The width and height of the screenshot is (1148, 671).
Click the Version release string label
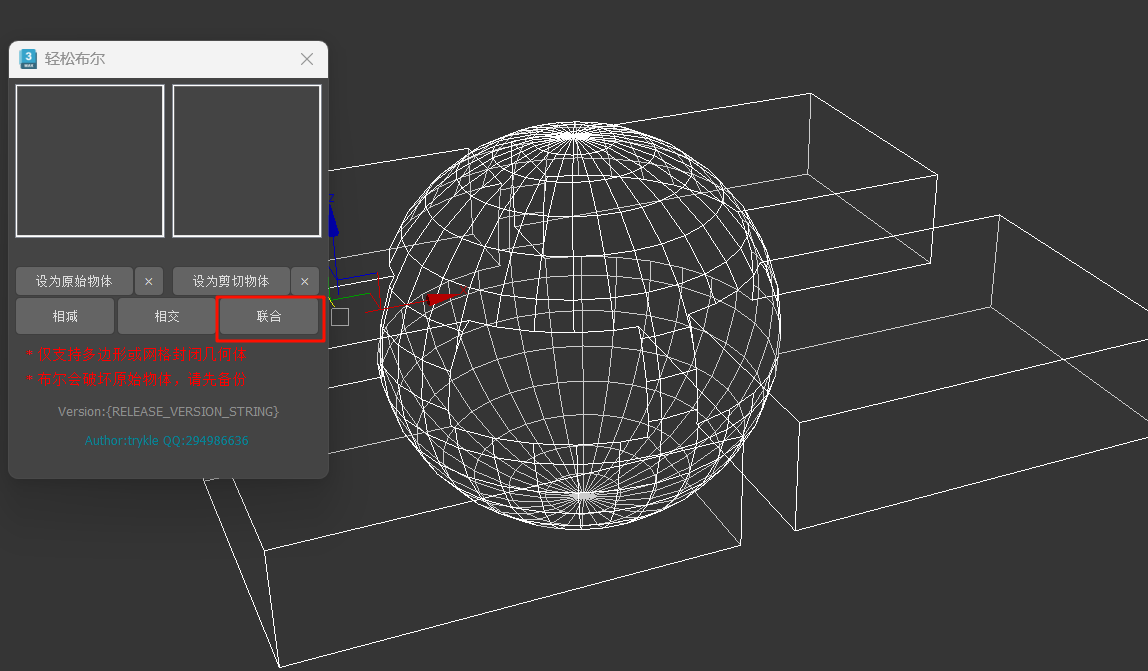(x=168, y=412)
